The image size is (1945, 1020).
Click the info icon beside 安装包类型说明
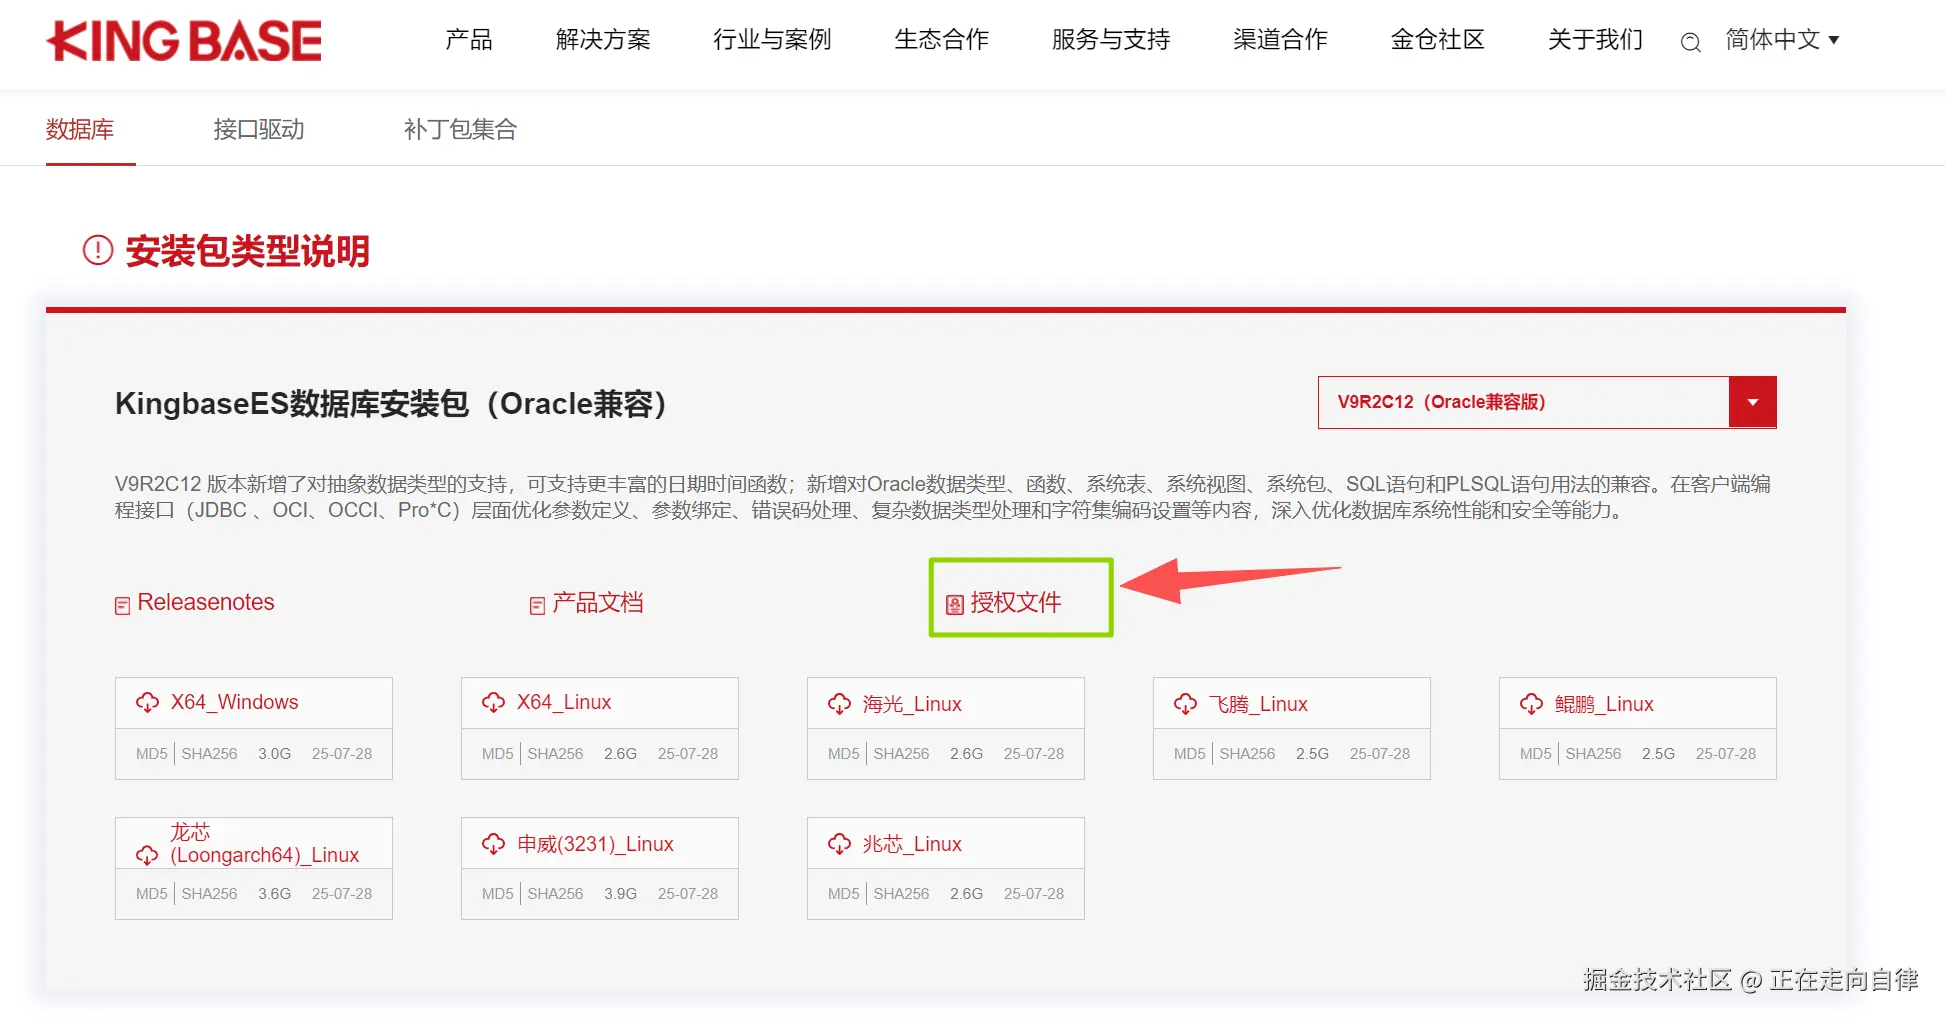pyautogui.click(x=98, y=250)
